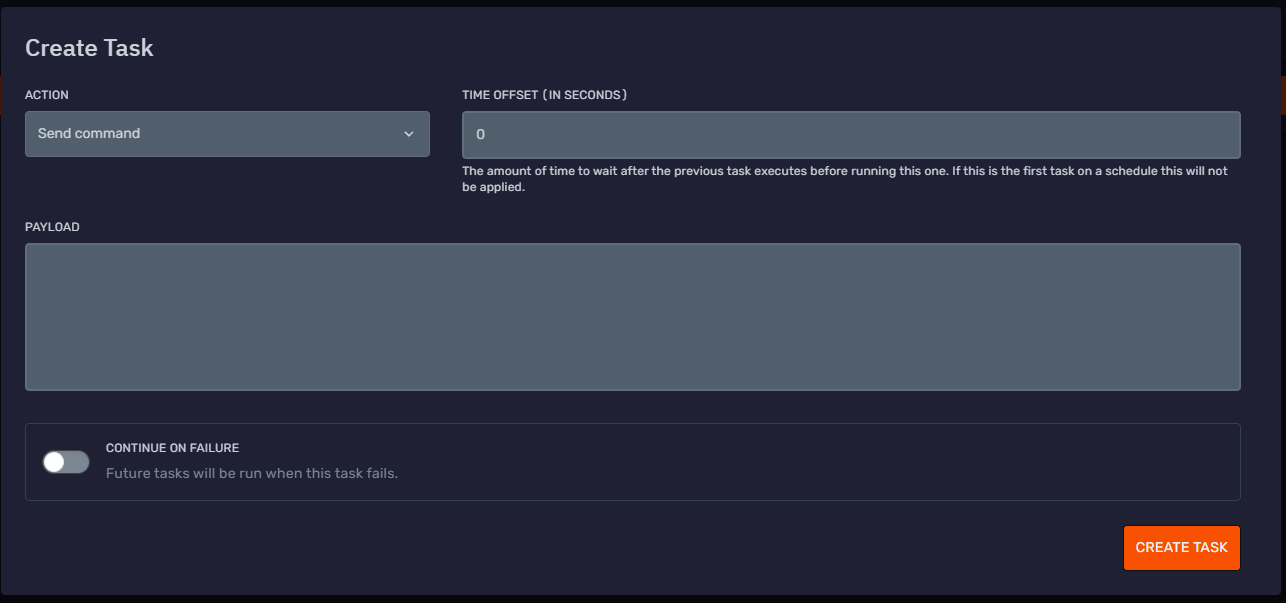Click the "ACTION" field label
Image resolution: width=1286 pixels, height=603 pixels.
[47, 95]
